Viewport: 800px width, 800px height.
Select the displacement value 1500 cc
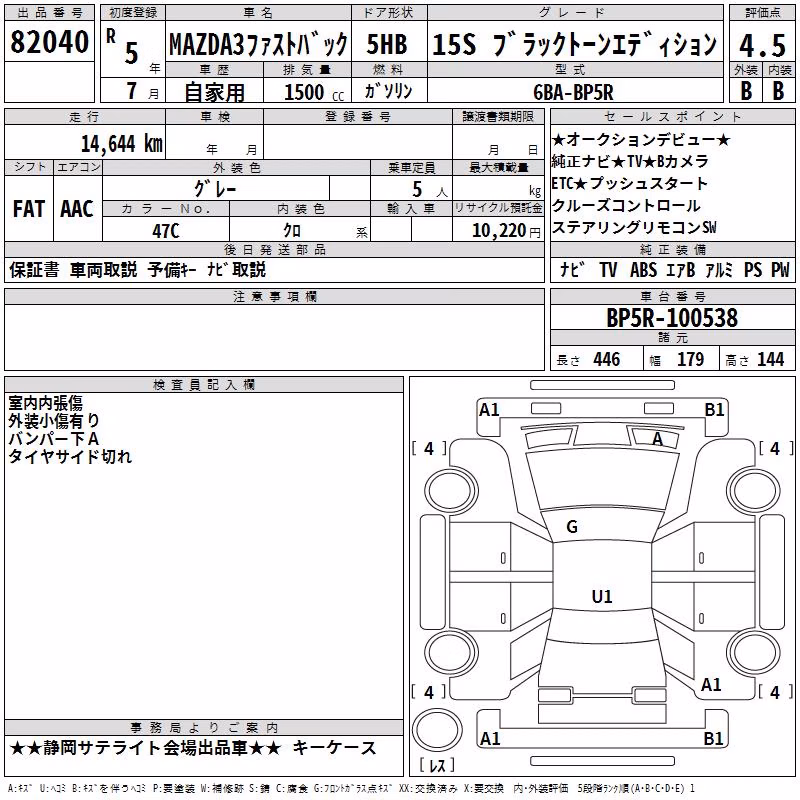pos(314,92)
